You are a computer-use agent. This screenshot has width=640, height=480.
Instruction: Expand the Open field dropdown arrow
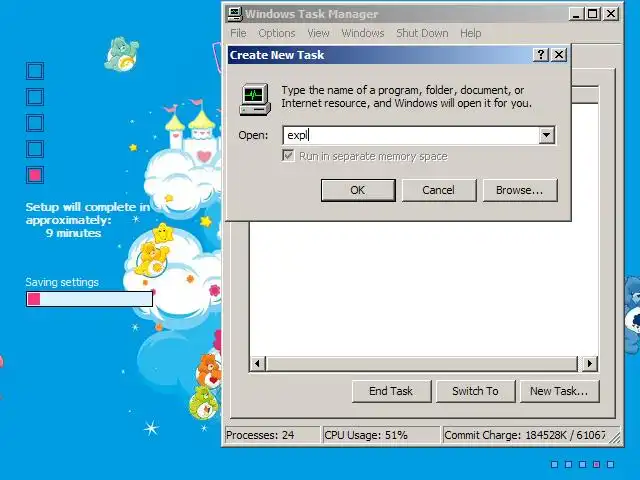click(546, 135)
